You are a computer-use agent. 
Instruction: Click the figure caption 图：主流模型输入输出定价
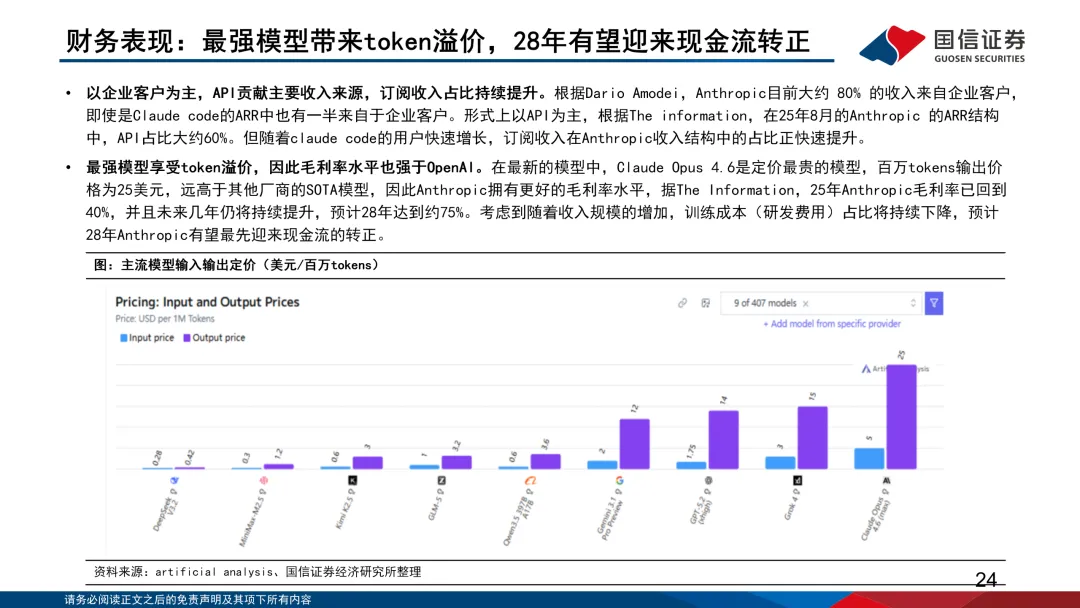[236, 265]
